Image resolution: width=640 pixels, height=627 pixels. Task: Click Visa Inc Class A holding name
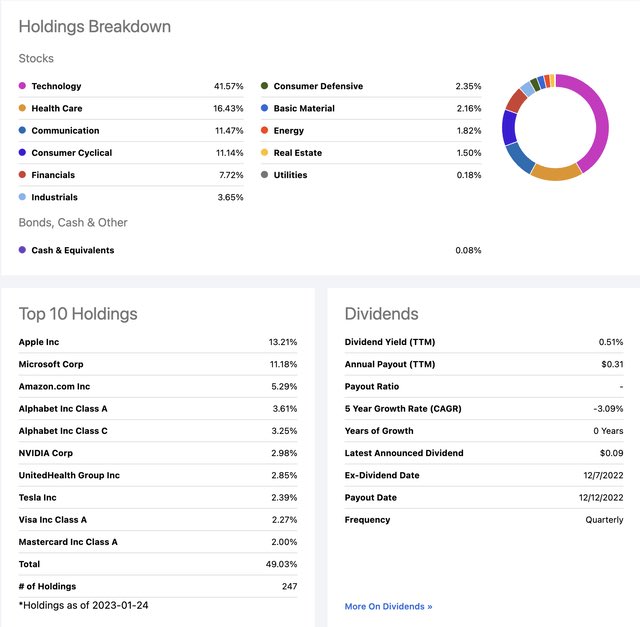click(53, 520)
